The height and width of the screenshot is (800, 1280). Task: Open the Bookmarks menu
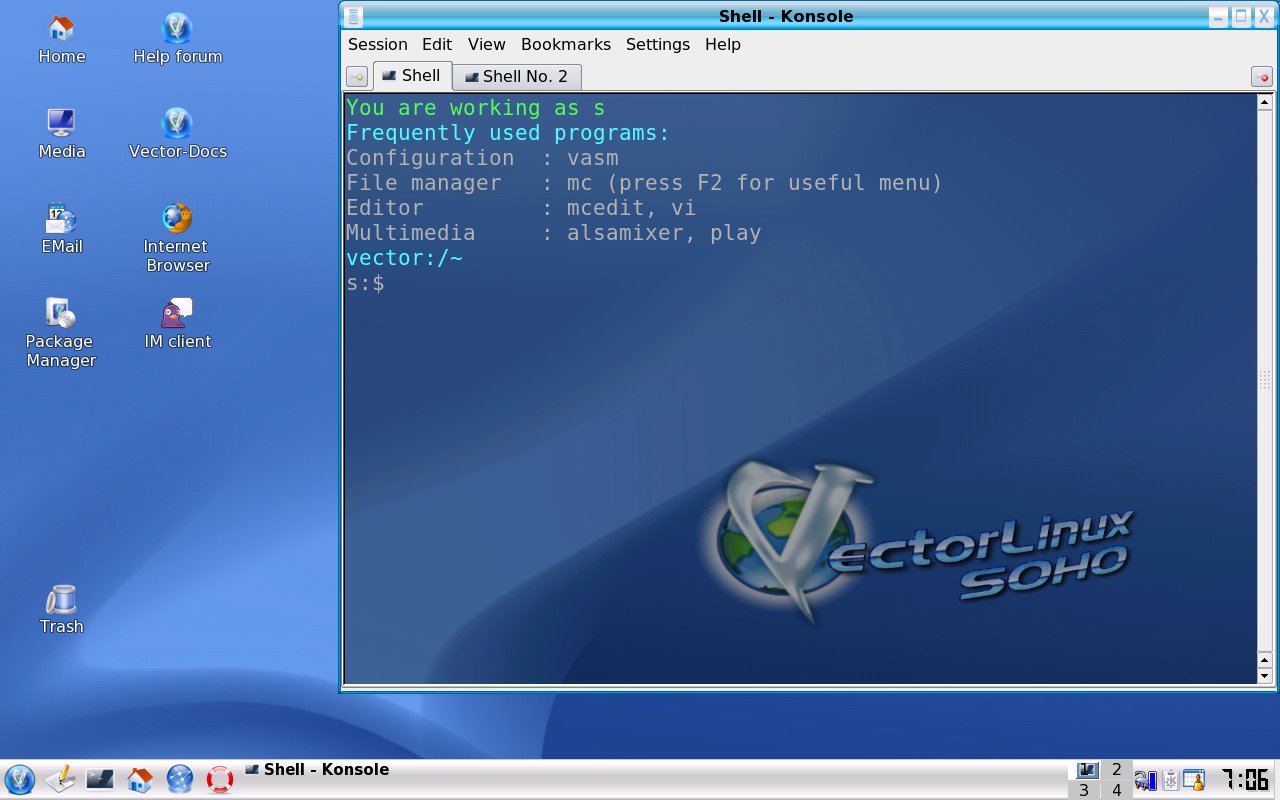point(566,45)
